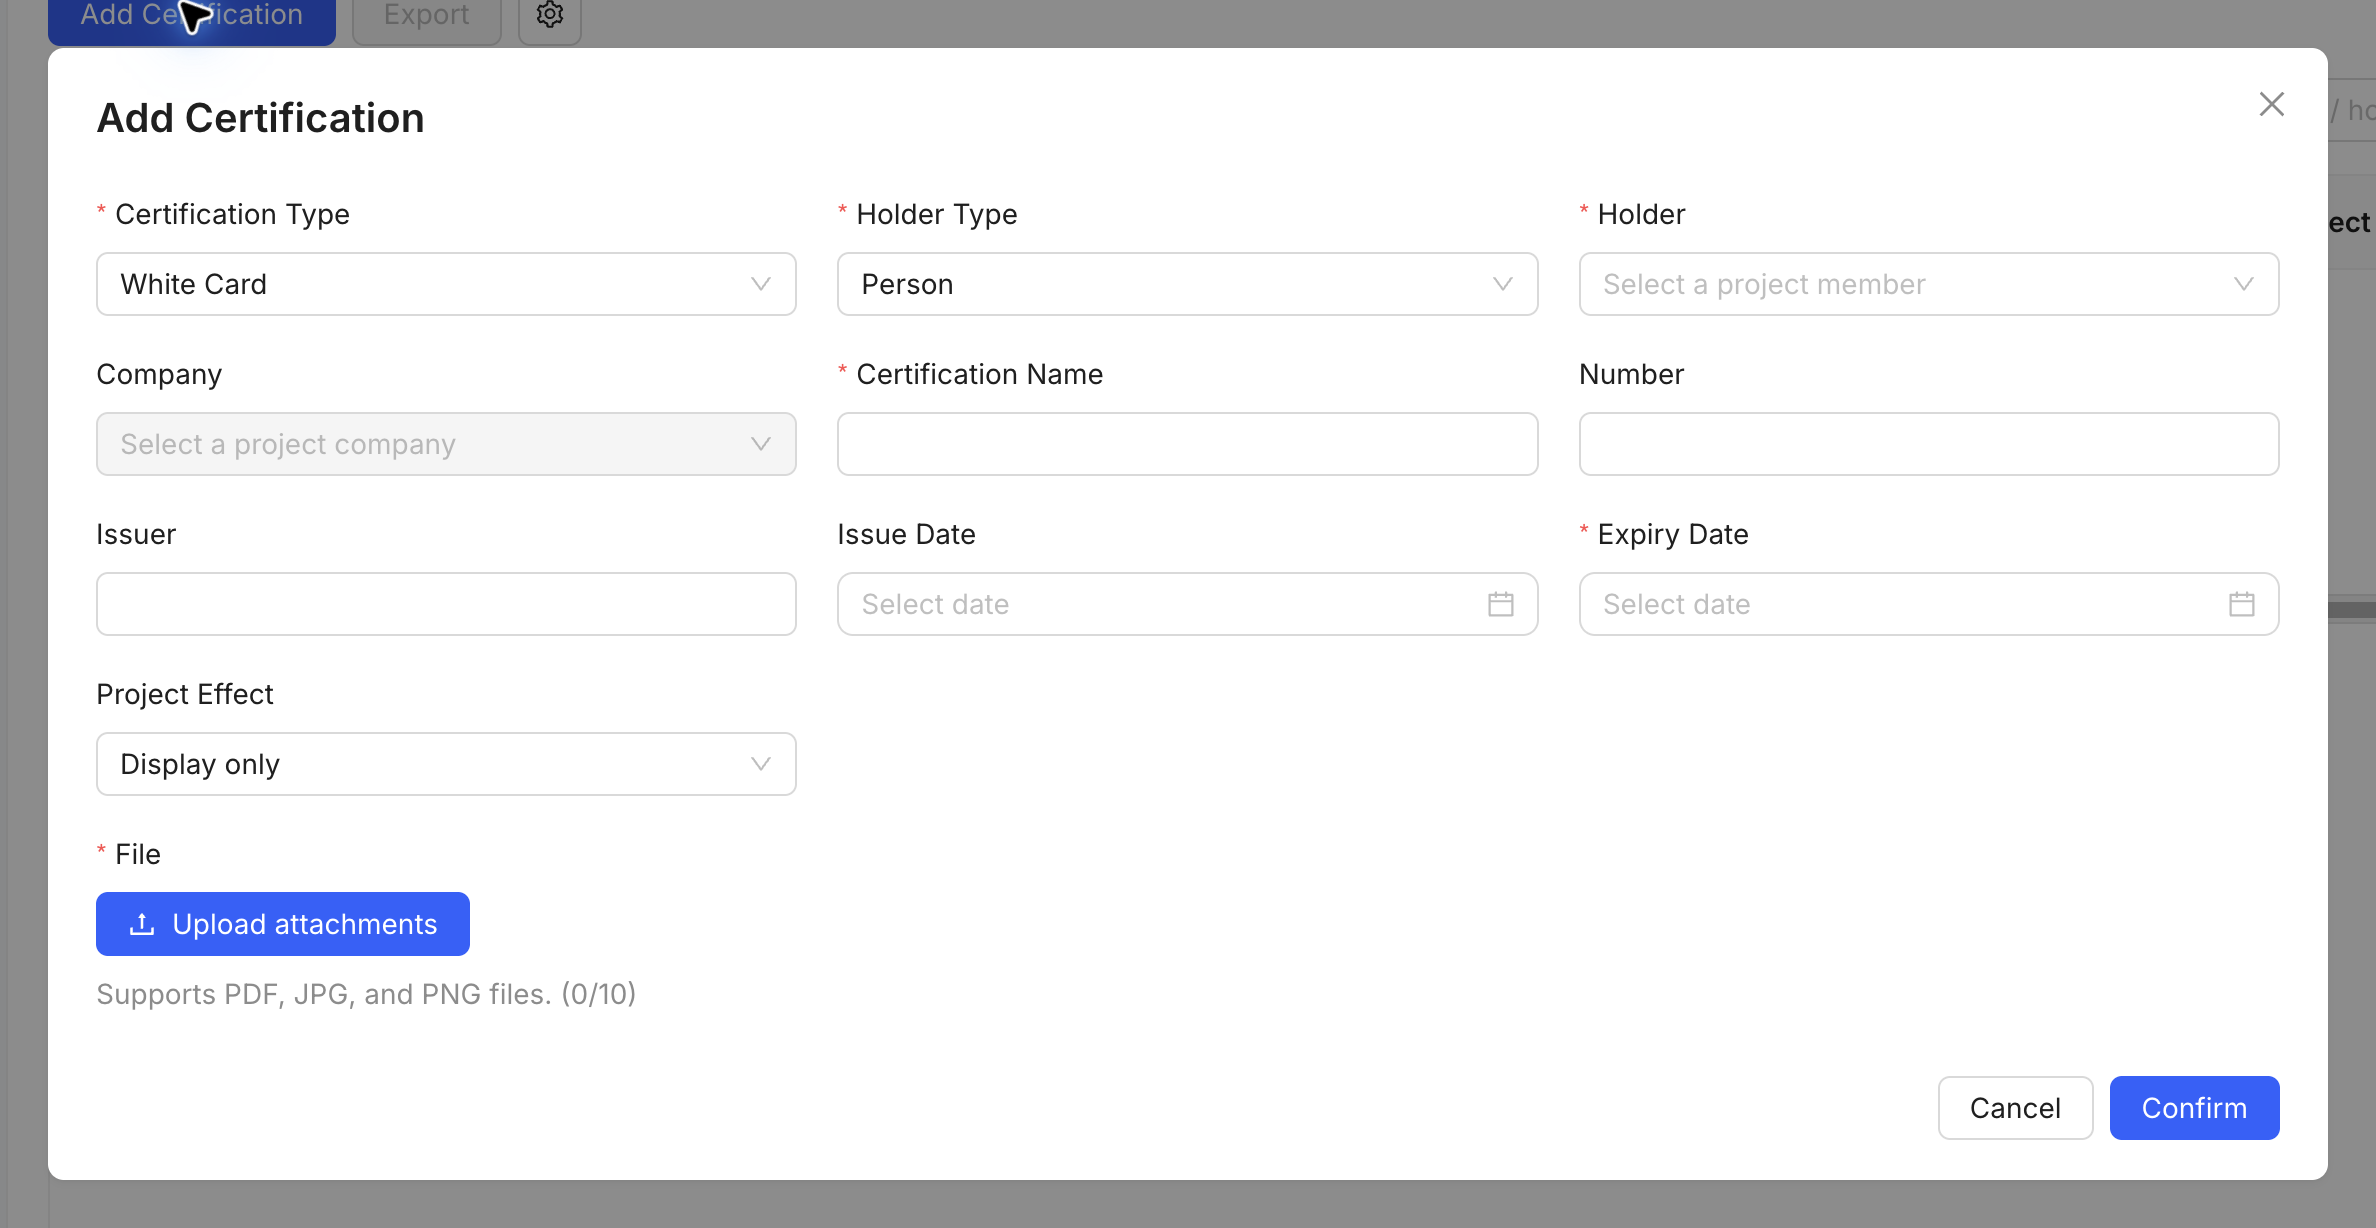Image resolution: width=2376 pixels, height=1228 pixels.
Task: Click the Expiry Date calendar icon
Action: click(x=2242, y=604)
